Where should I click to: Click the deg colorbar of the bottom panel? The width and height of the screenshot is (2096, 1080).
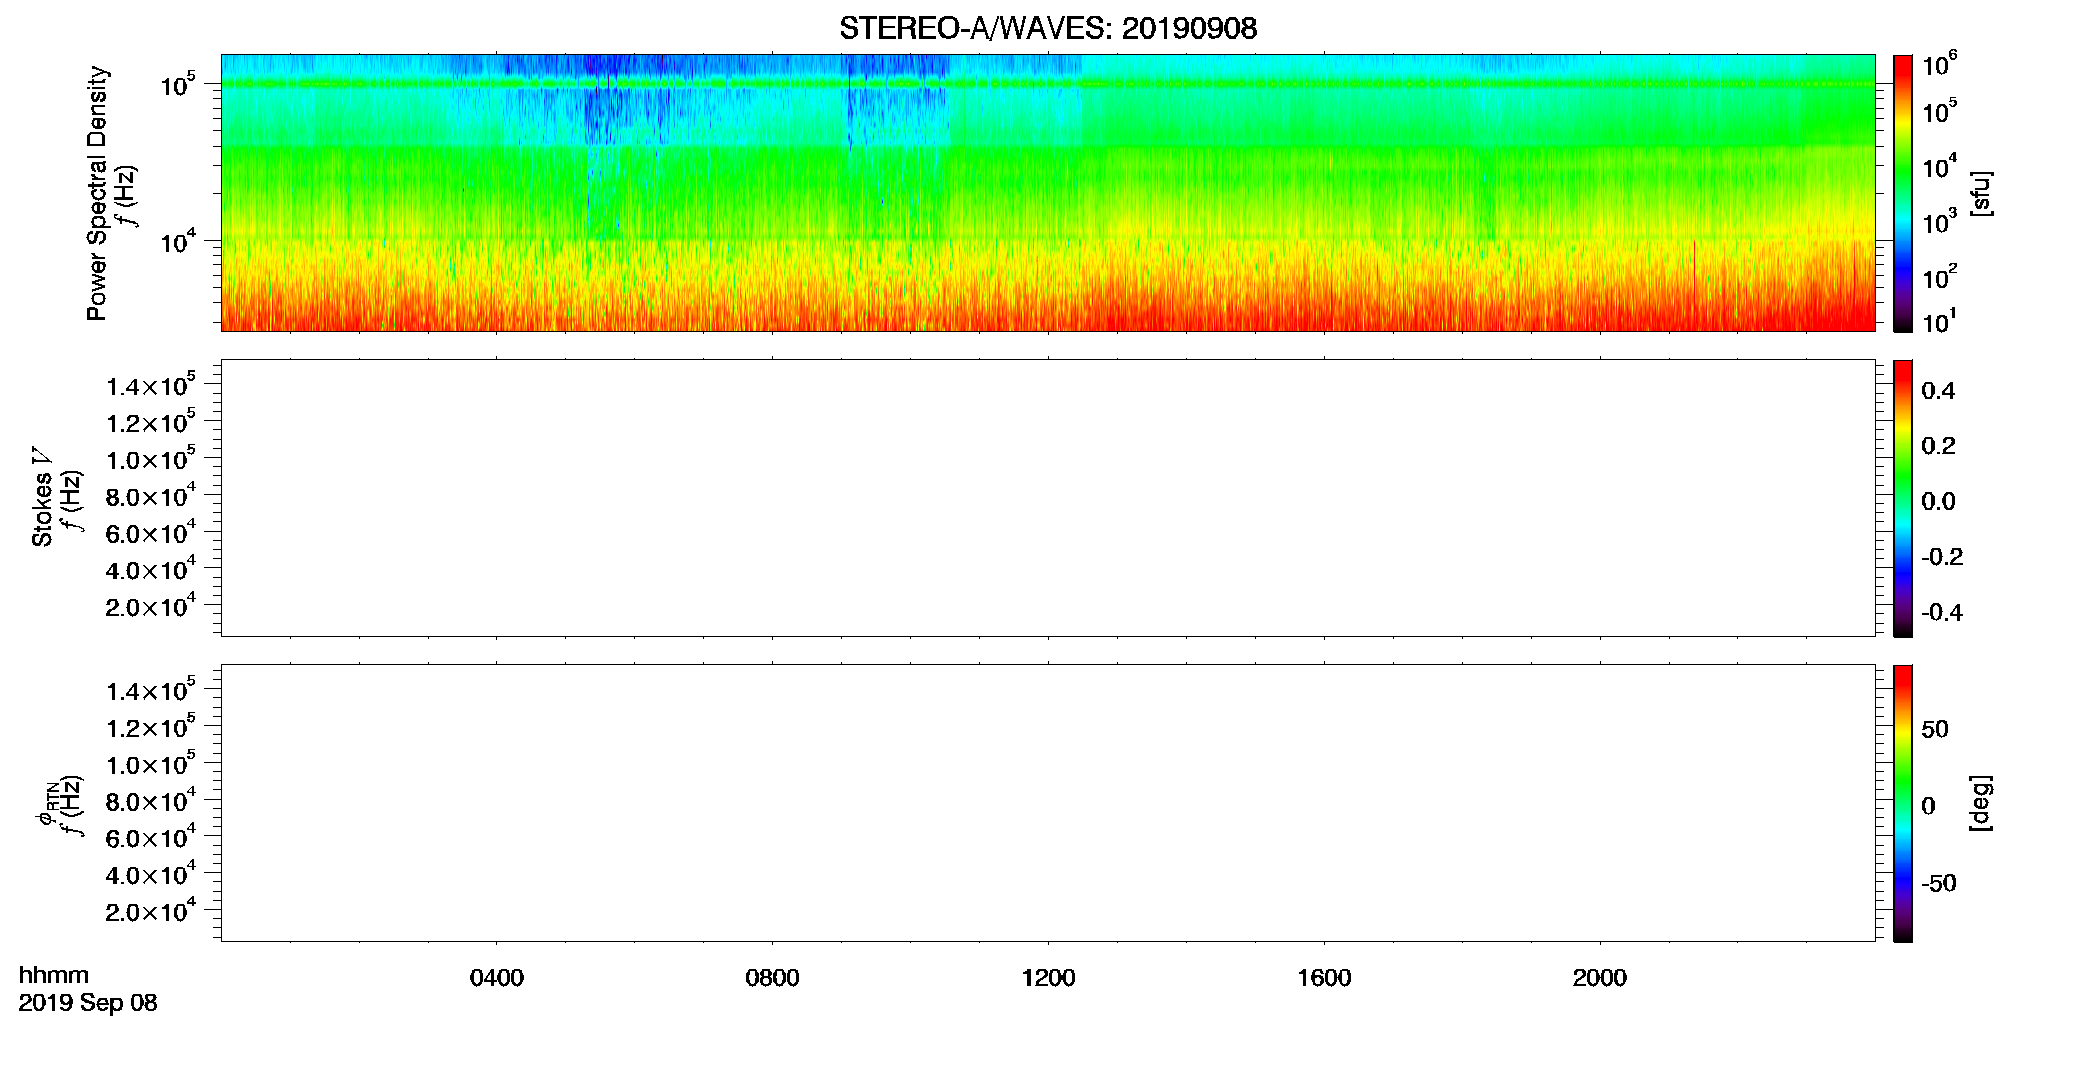tap(1902, 803)
